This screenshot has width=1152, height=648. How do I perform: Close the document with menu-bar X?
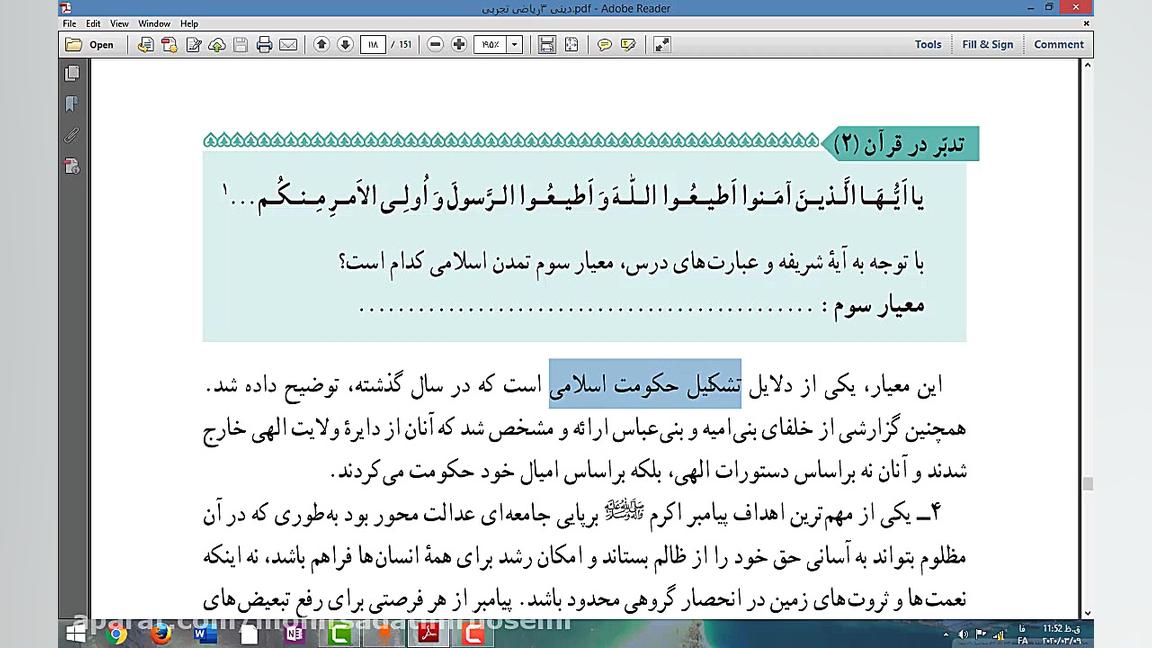click(1086, 24)
